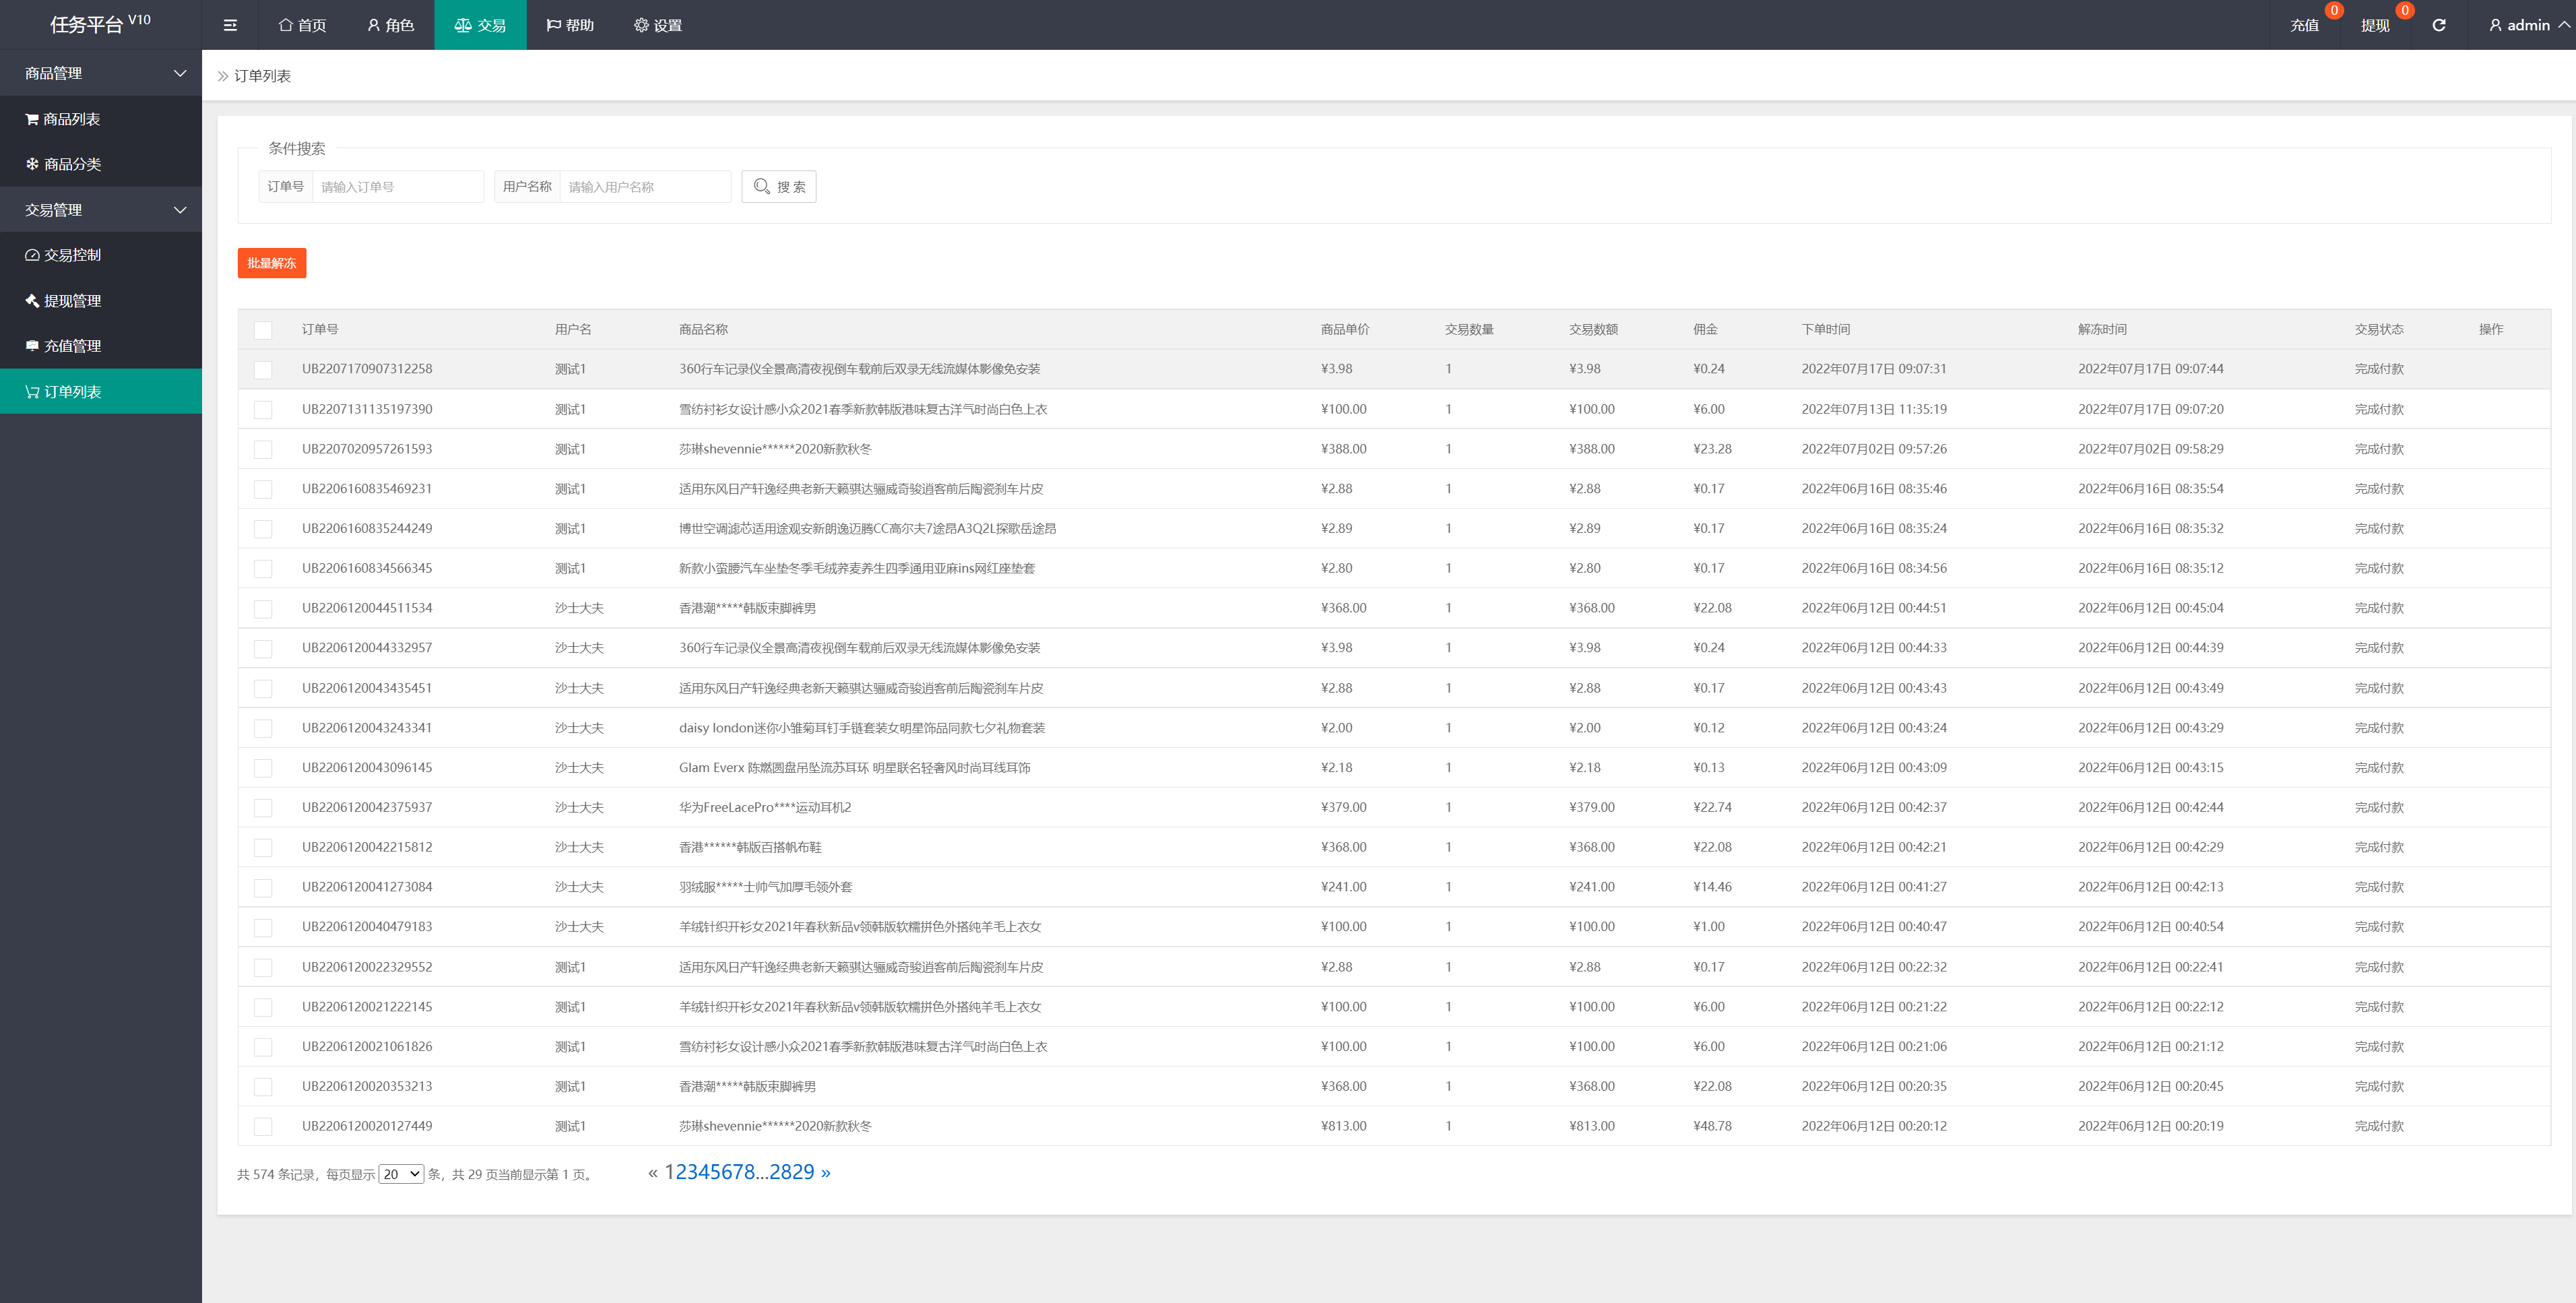Open the 帮助 menu item
This screenshot has width=2576, height=1303.
[x=578, y=25]
